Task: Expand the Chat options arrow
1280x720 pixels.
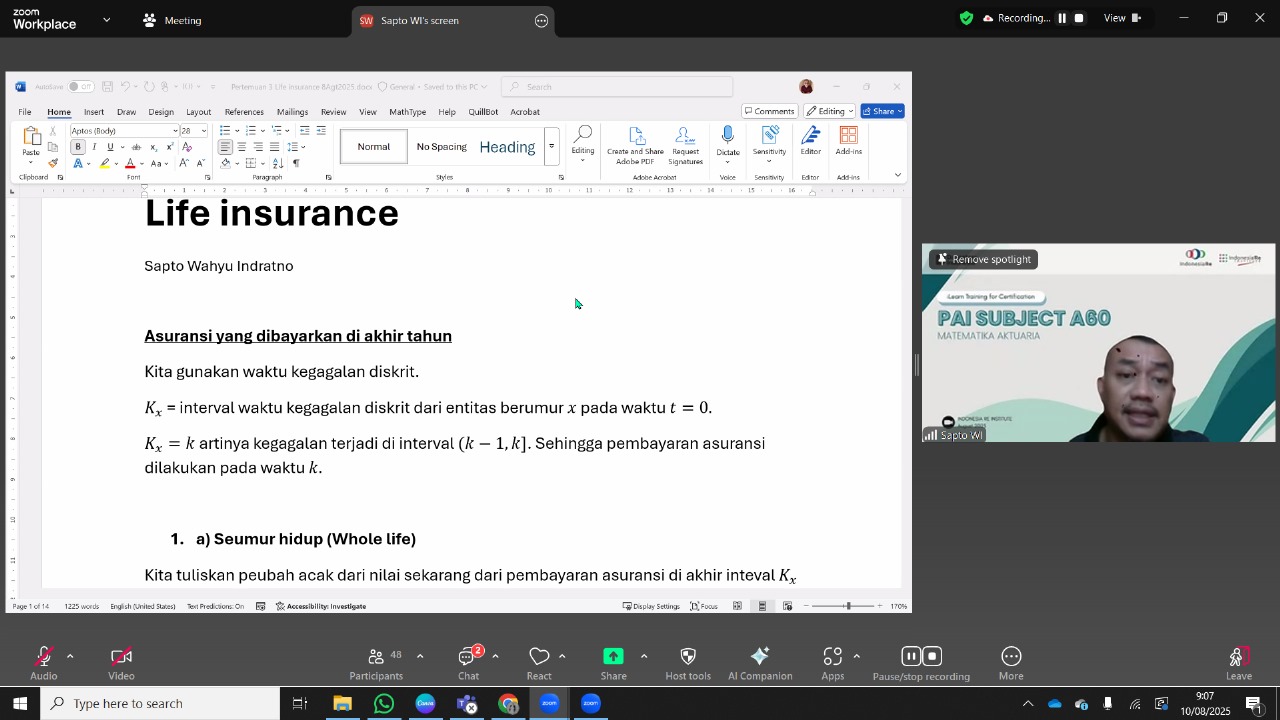Action: [495, 656]
